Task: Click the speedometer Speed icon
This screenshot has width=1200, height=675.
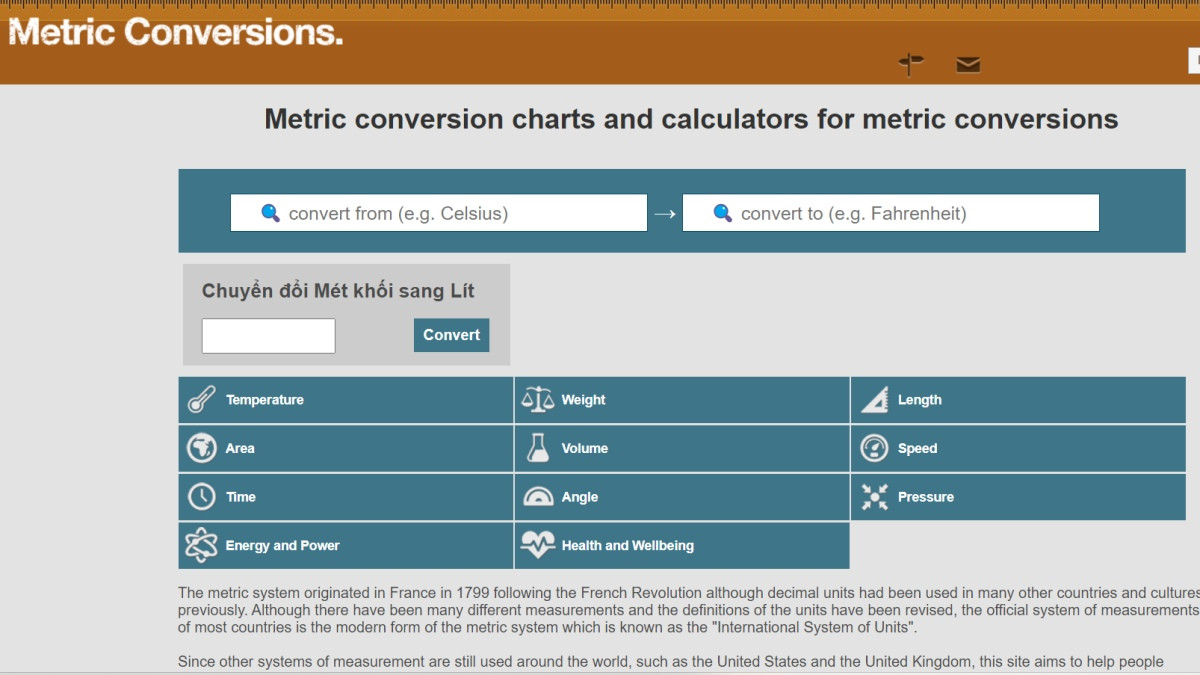Action: coord(874,448)
